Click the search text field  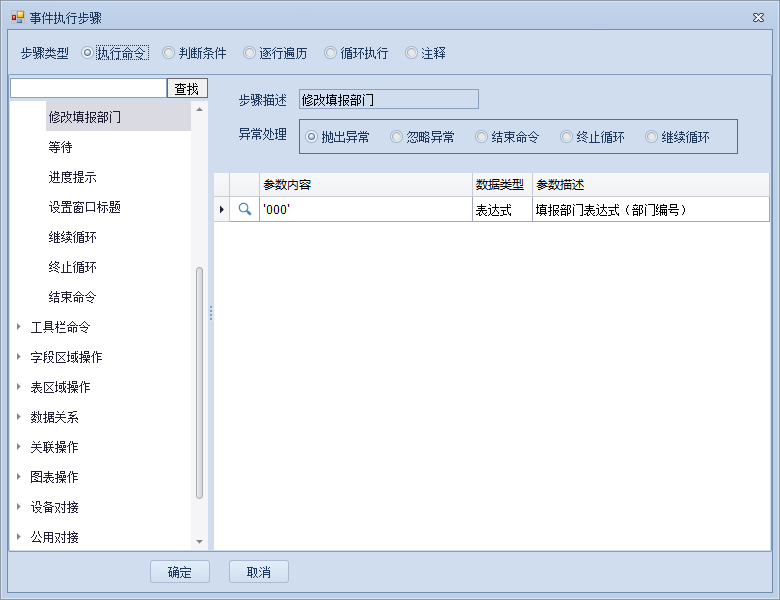click(x=87, y=89)
